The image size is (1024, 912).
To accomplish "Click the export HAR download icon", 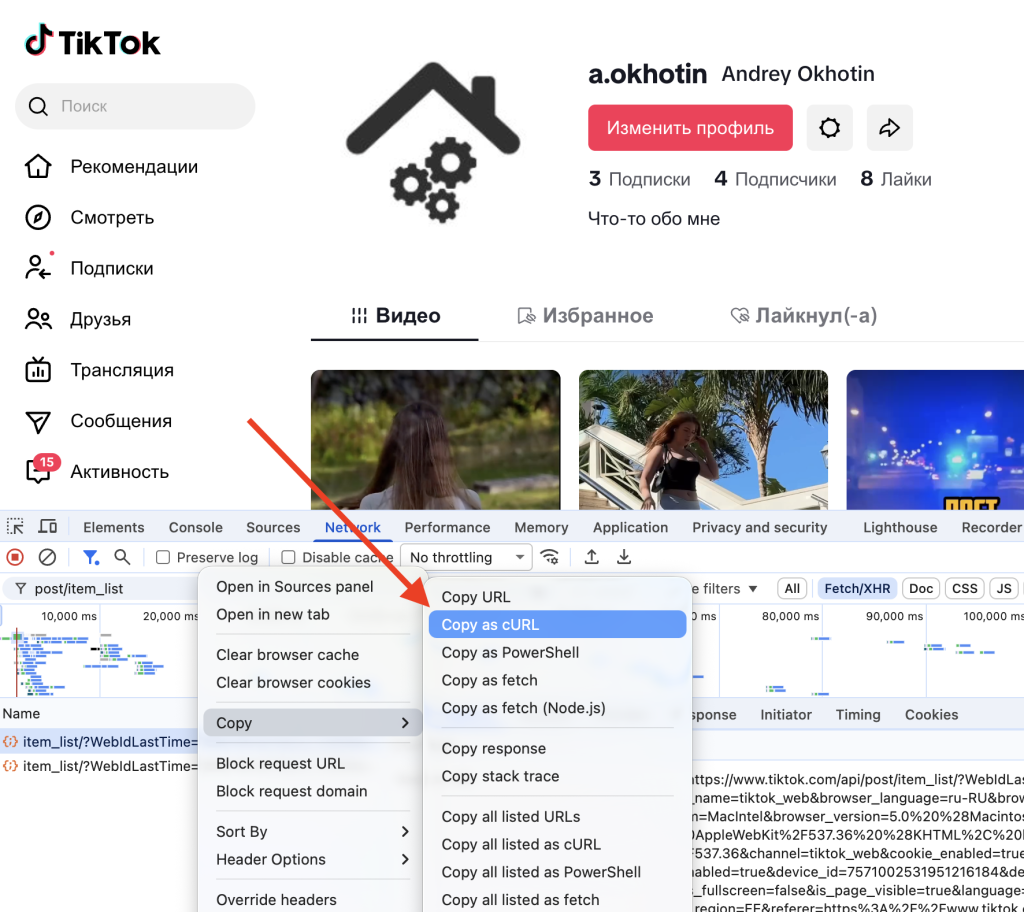I will [x=624, y=558].
